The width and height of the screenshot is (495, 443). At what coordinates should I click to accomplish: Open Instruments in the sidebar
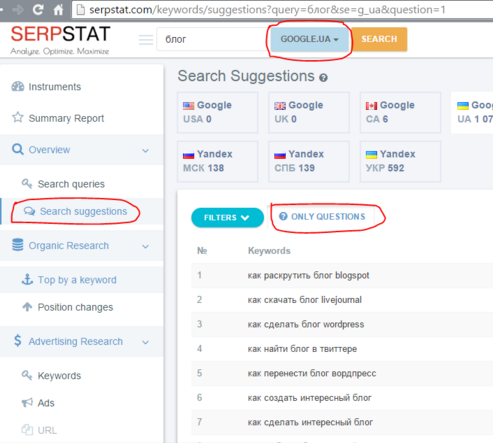[55, 87]
